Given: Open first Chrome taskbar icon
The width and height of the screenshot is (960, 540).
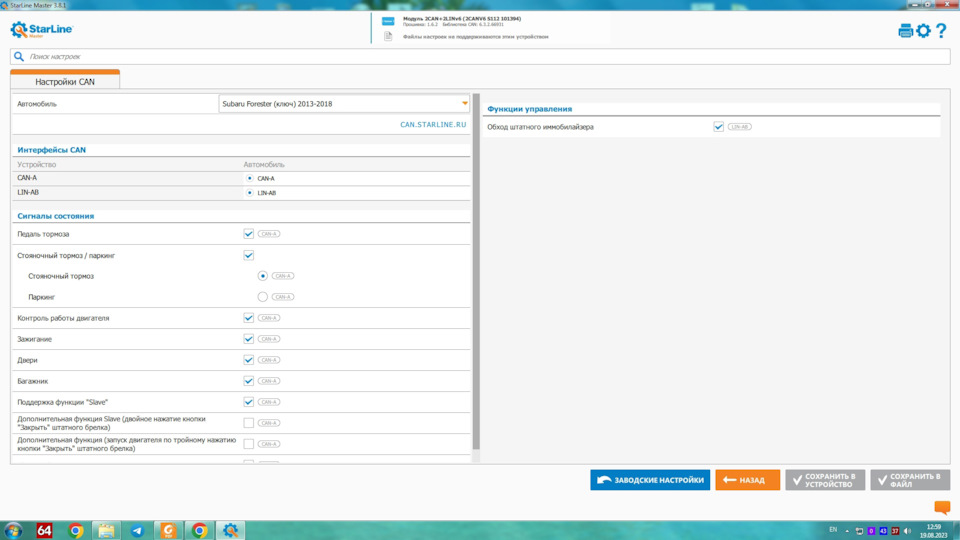Looking at the screenshot, I should [x=75, y=530].
